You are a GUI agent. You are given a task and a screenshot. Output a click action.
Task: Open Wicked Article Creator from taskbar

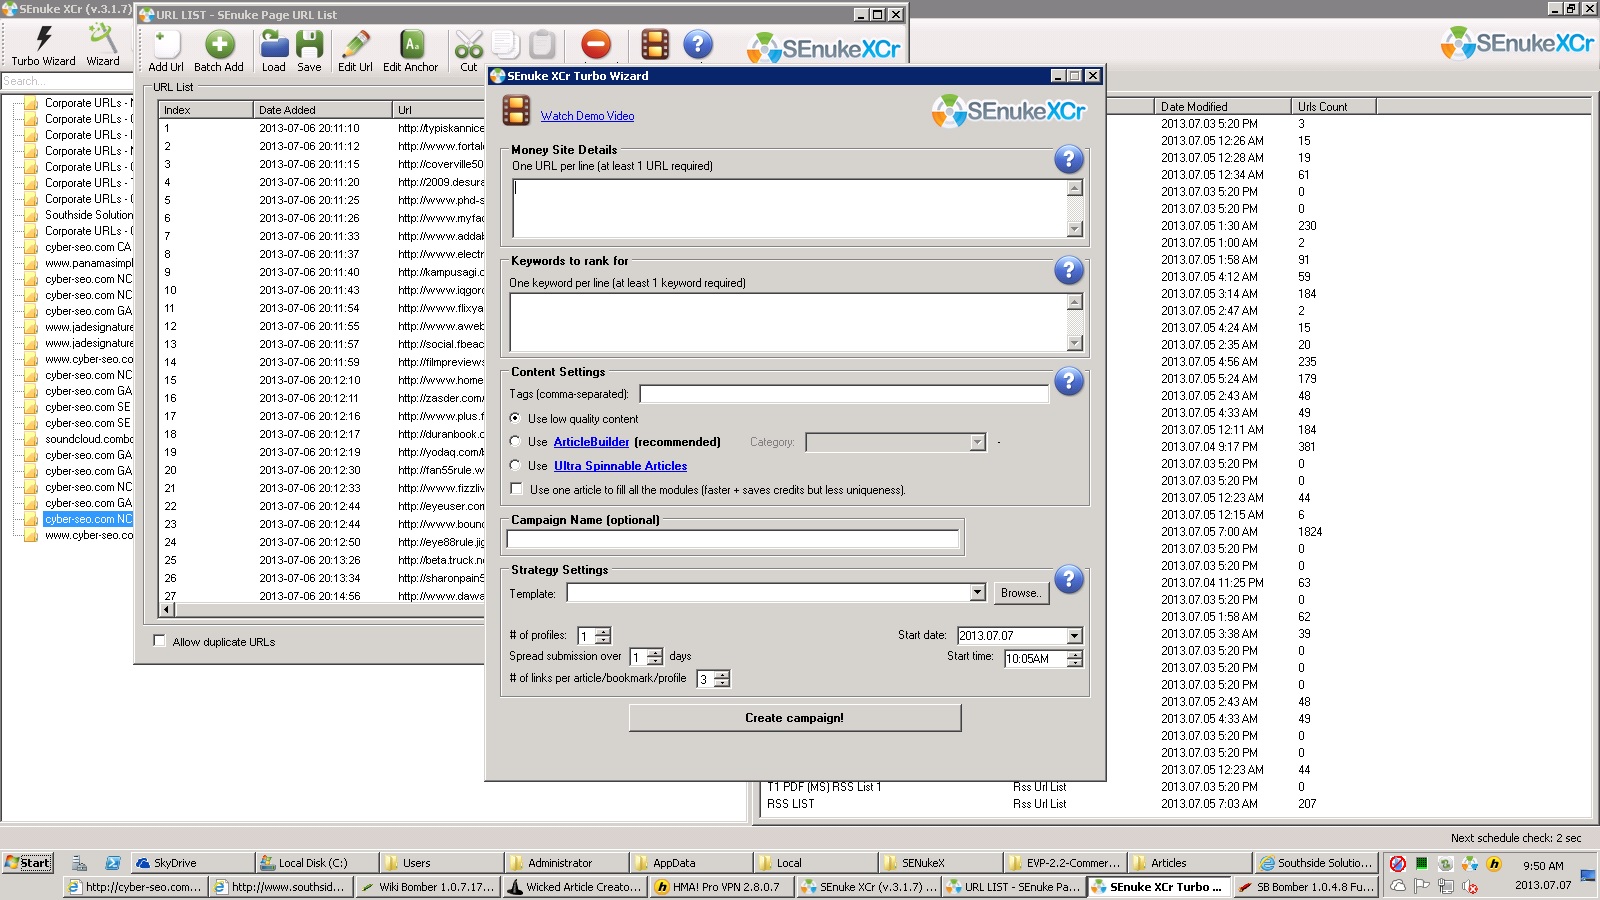(575, 887)
